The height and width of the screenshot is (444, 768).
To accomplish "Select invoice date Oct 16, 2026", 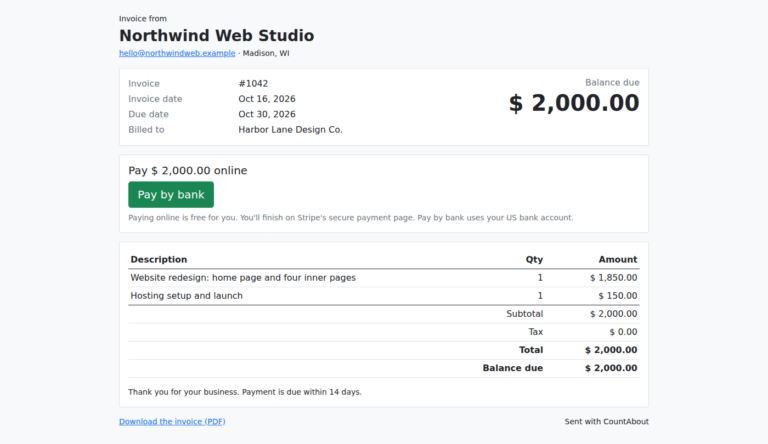I will click(267, 99).
